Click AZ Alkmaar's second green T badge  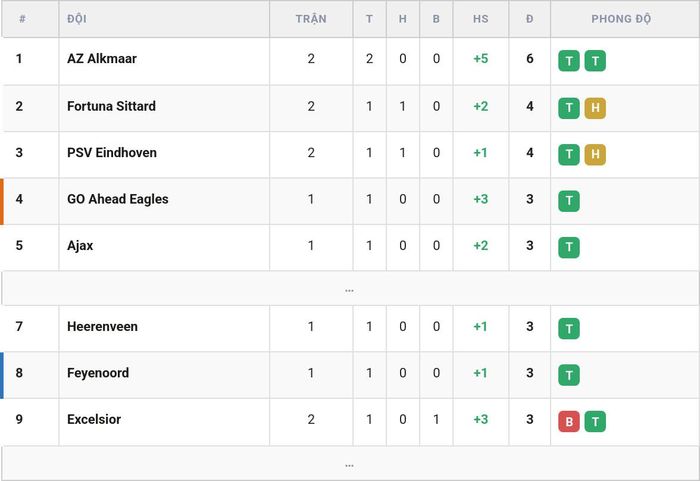[595, 61]
